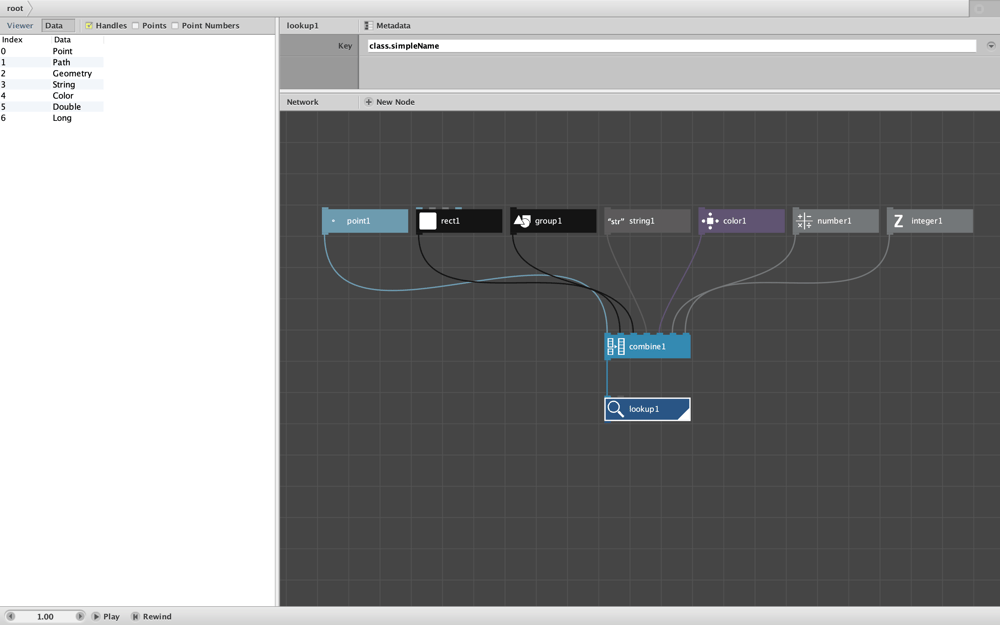The image size is (1000, 625).
Task: Decrease frame with left stepper arrow
Action: point(11,616)
